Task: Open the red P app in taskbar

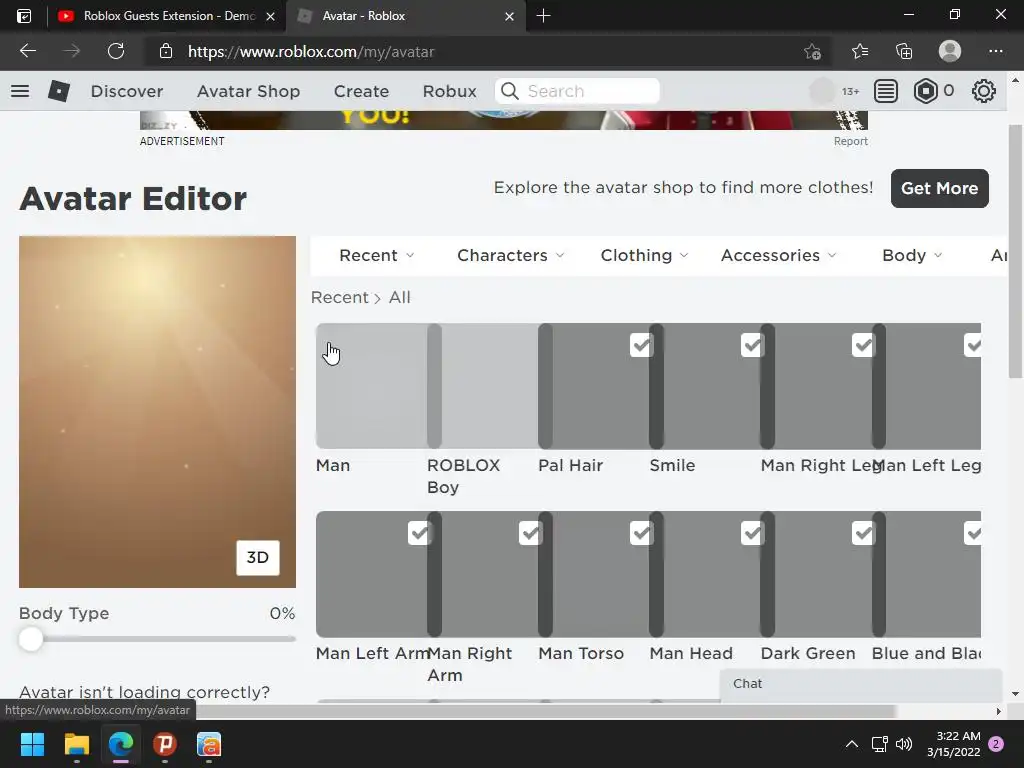Action: [165, 744]
